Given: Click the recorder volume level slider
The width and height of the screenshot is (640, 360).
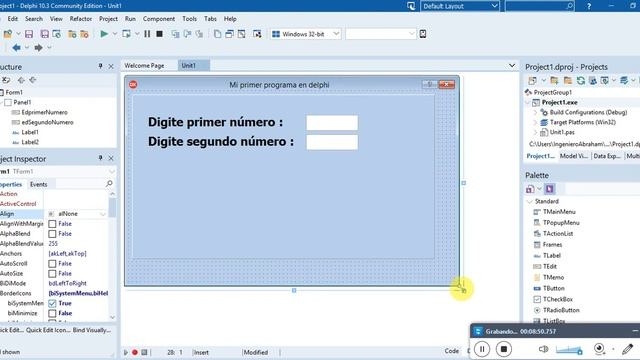Looking at the screenshot, I should tap(569, 350).
